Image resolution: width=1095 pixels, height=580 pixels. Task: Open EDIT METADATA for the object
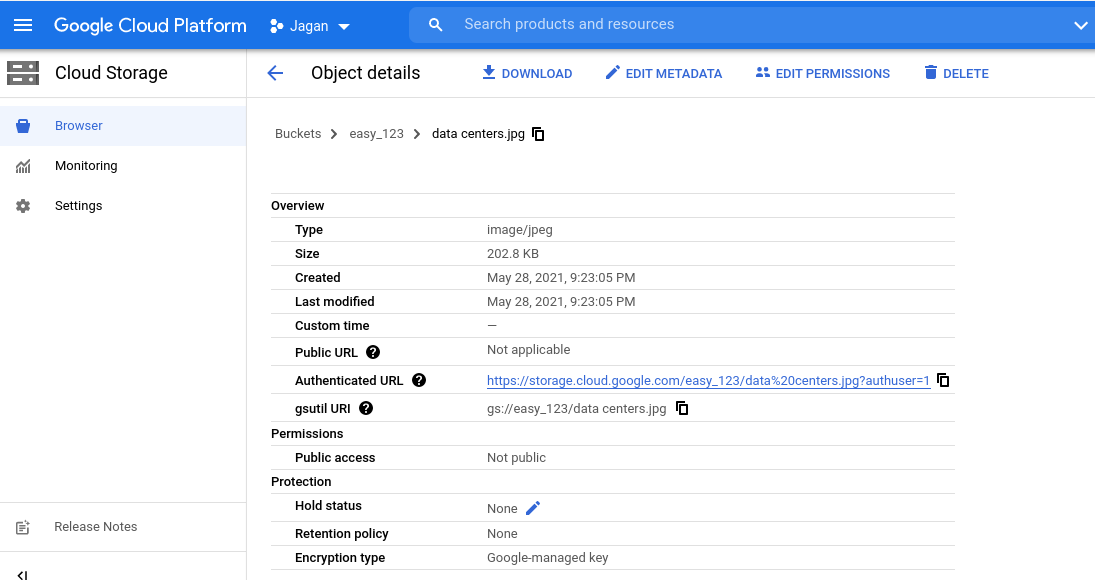(663, 73)
